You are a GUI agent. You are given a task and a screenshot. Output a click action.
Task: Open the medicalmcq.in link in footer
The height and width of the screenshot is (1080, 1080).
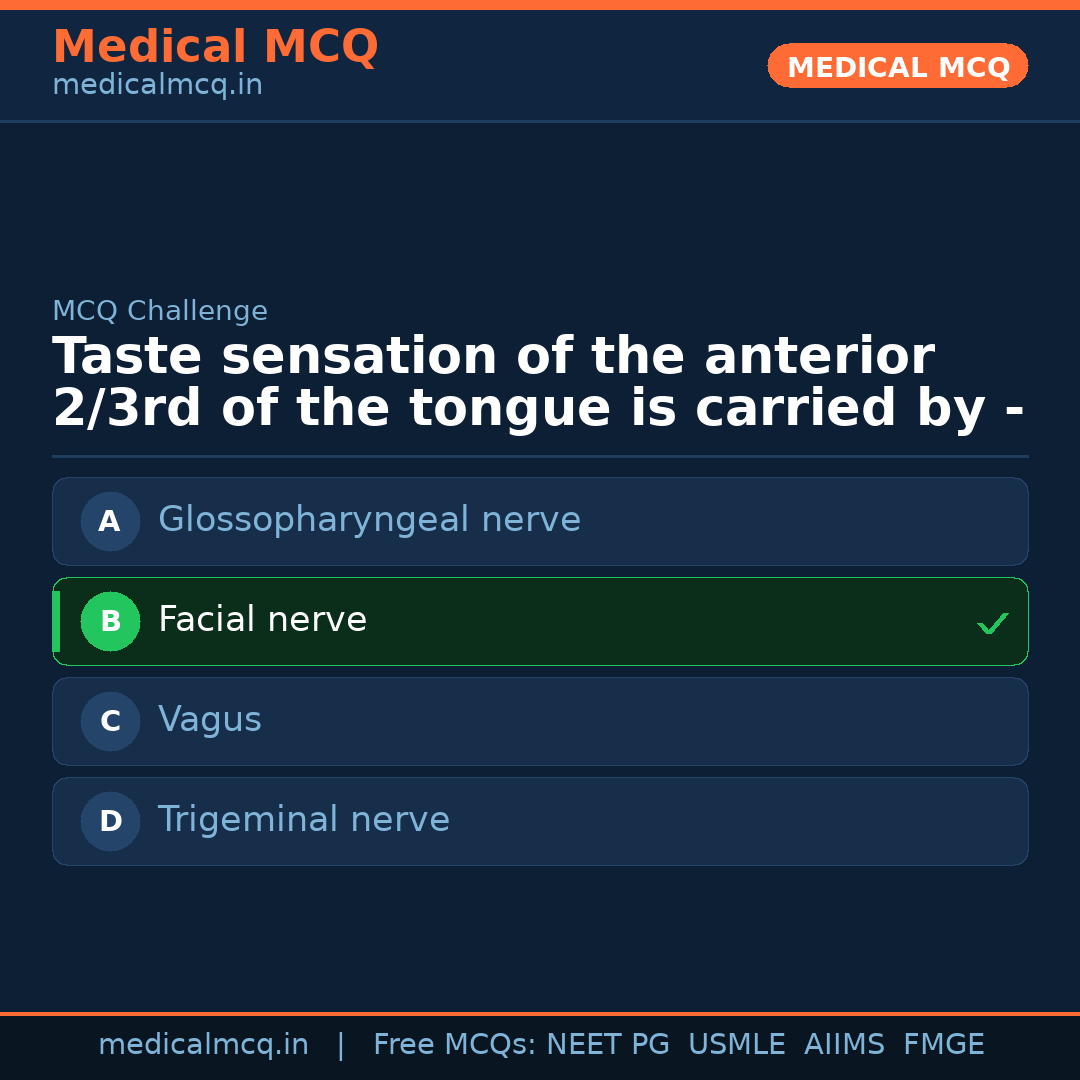[203, 1045]
